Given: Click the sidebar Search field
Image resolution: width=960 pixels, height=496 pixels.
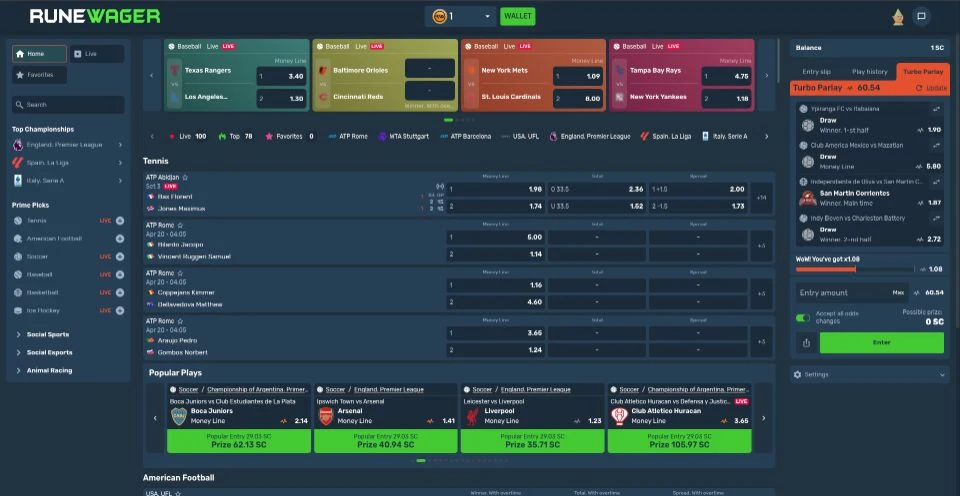Looking at the screenshot, I should click(x=68, y=105).
